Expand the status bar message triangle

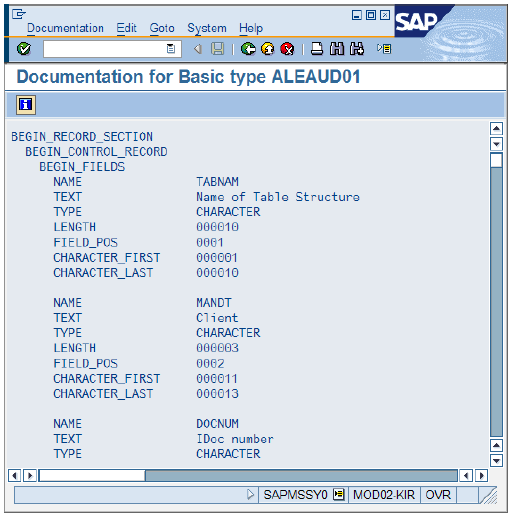(251, 495)
